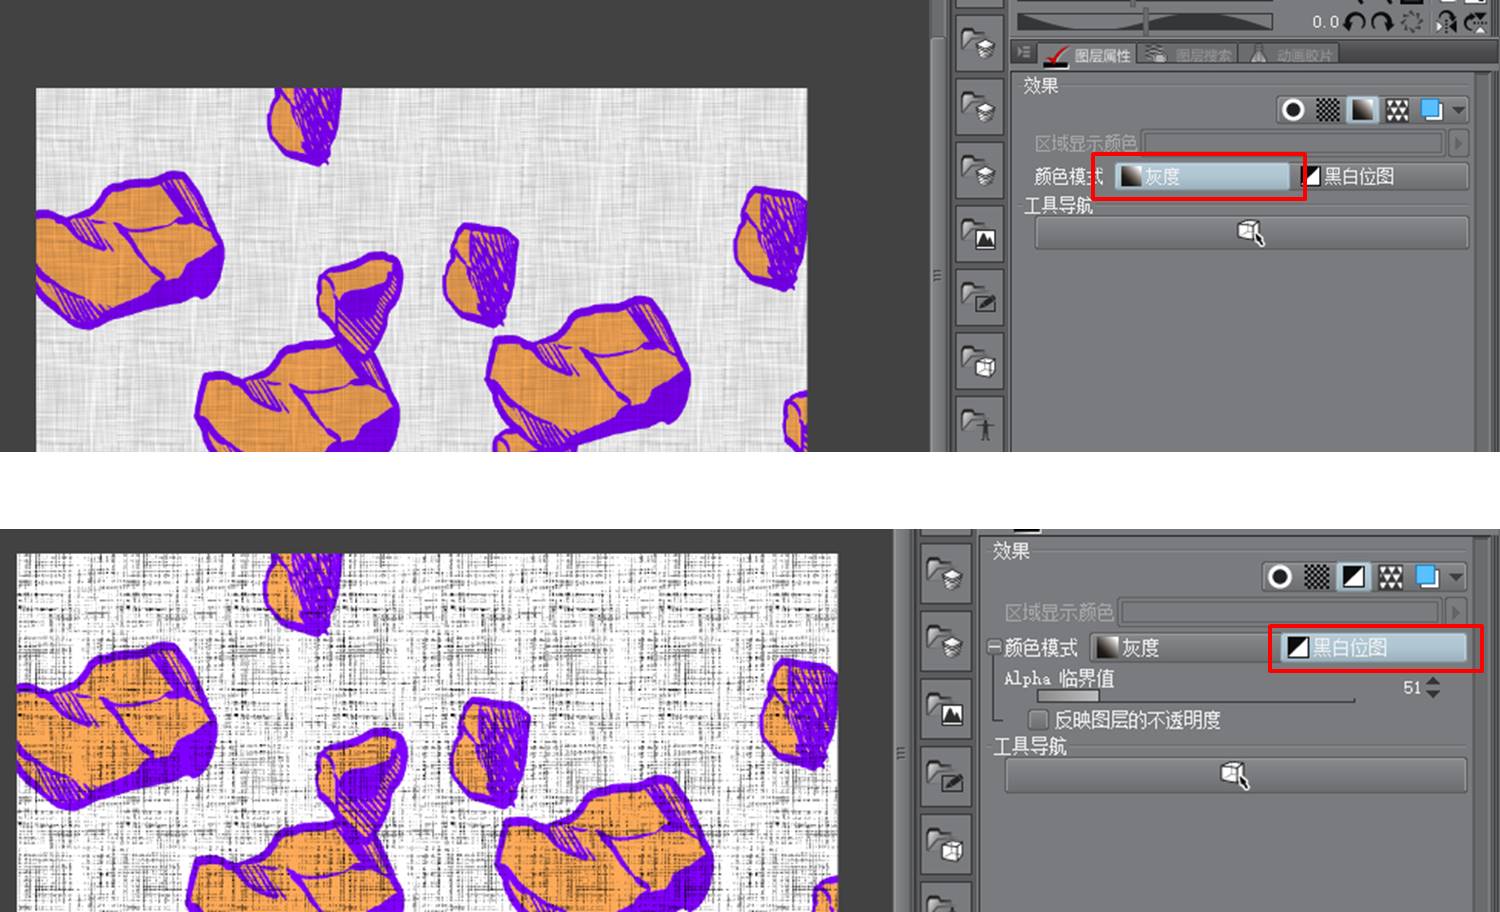Enable blue Layer color icon in lower panel
The width and height of the screenshot is (1500, 912).
tap(1428, 577)
